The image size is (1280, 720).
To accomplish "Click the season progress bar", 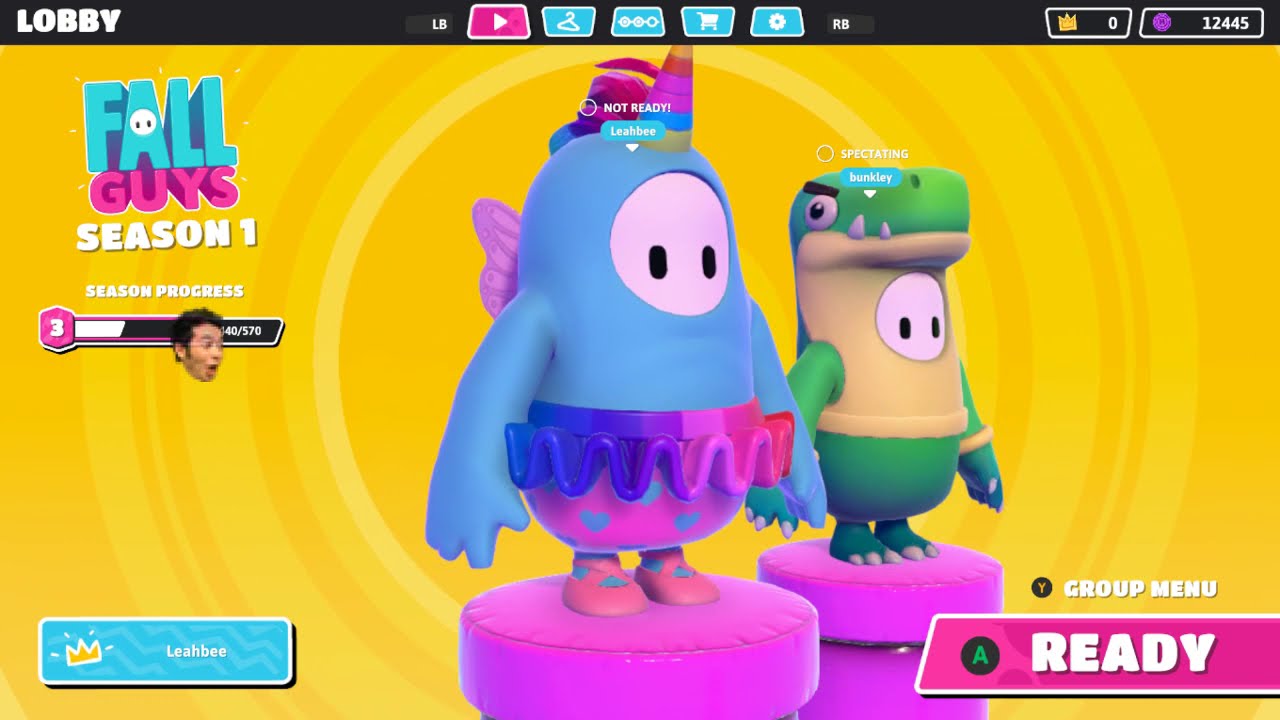I will [x=177, y=330].
